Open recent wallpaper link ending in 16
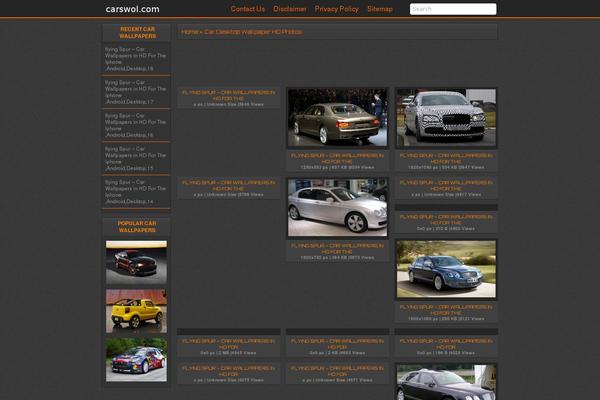The image size is (600, 400). click(136, 126)
